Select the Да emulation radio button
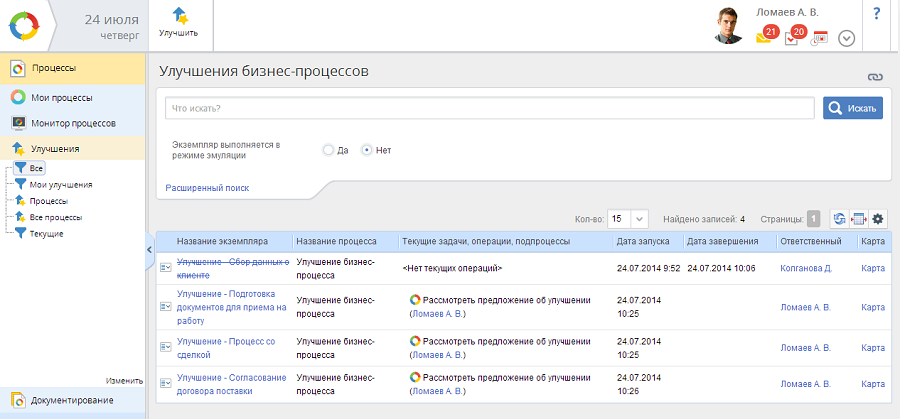 [x=328, y=150]
